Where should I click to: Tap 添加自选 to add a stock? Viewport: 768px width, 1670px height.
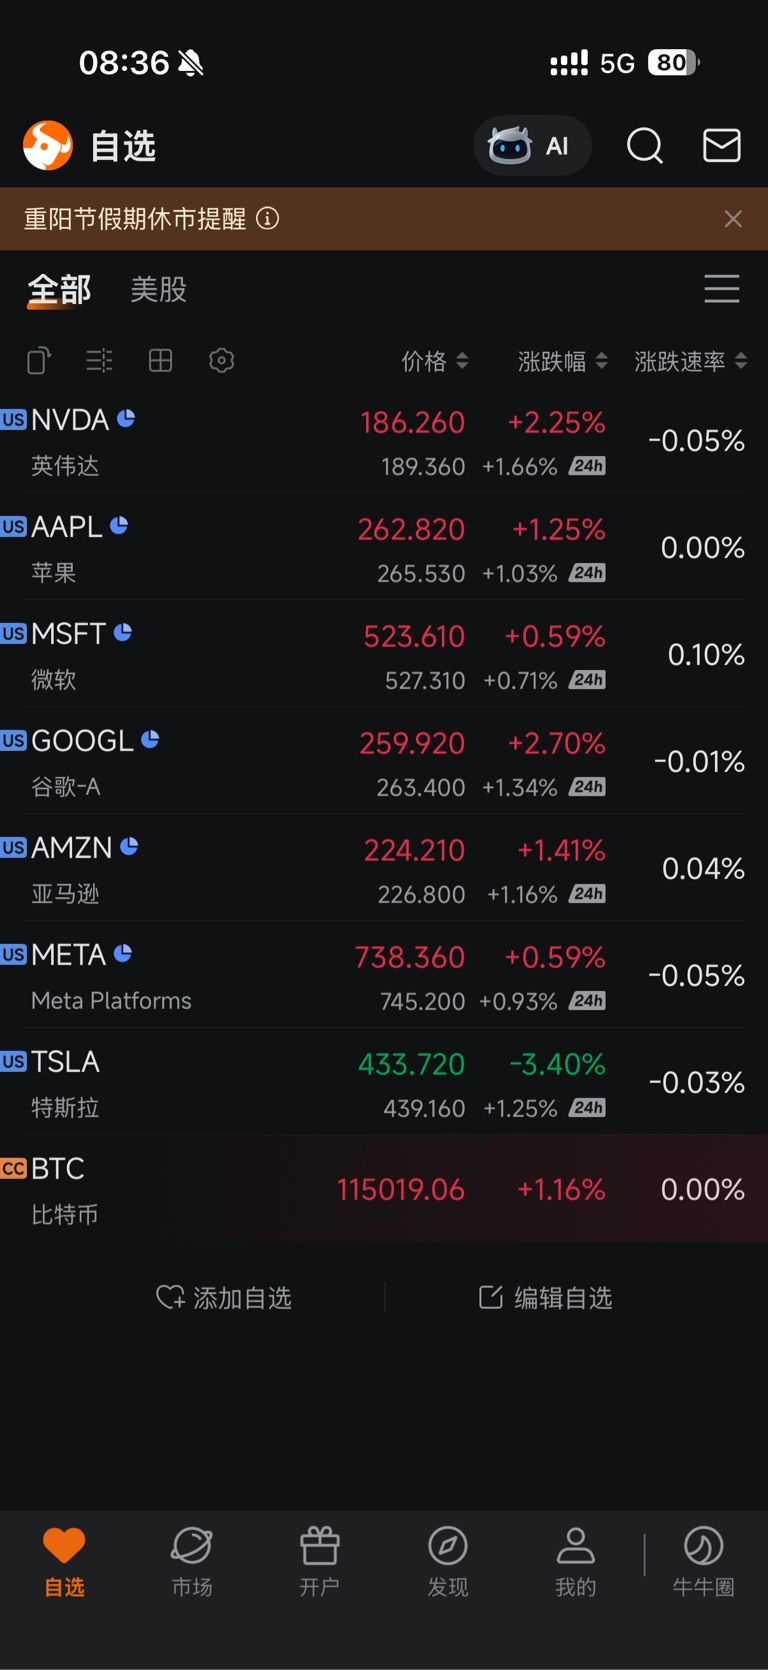tap(224, 1297)
